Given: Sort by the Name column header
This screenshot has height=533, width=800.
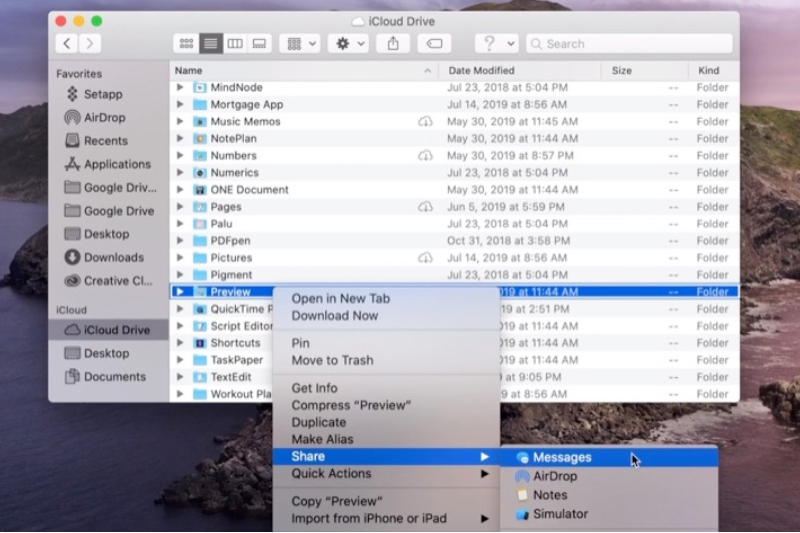Looking at the screenshot, I should (x=304, y=71).
